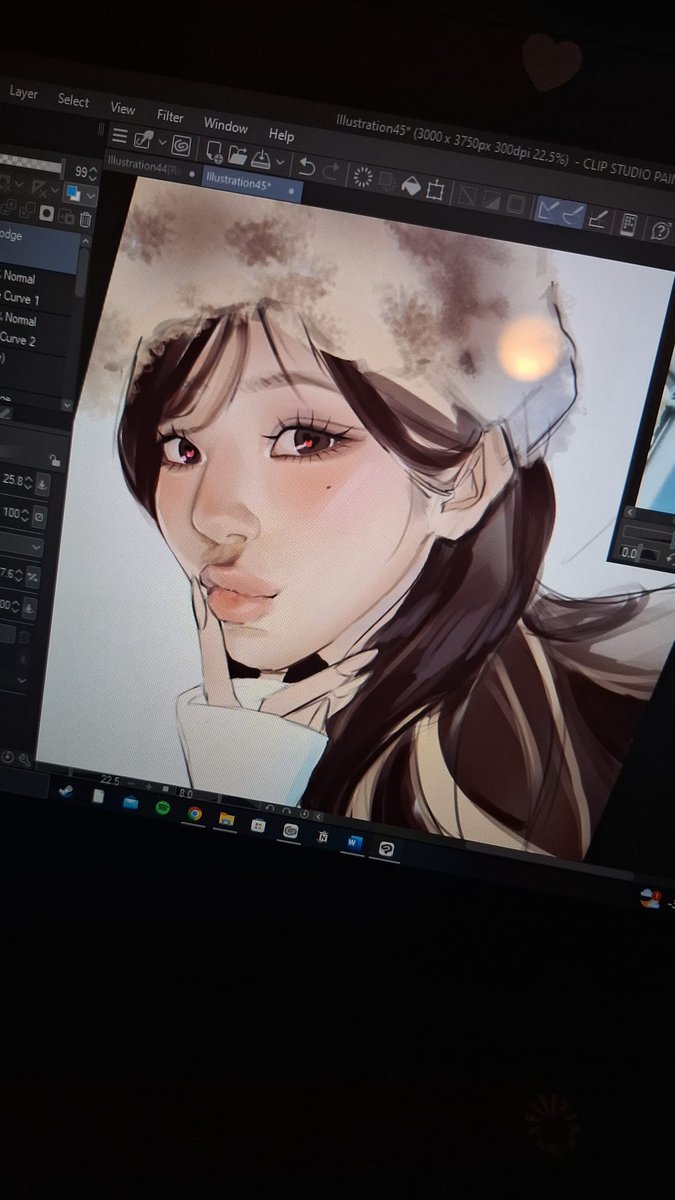Click the rotation value 8.0 on canvas bar

click(x=185, y=794)
